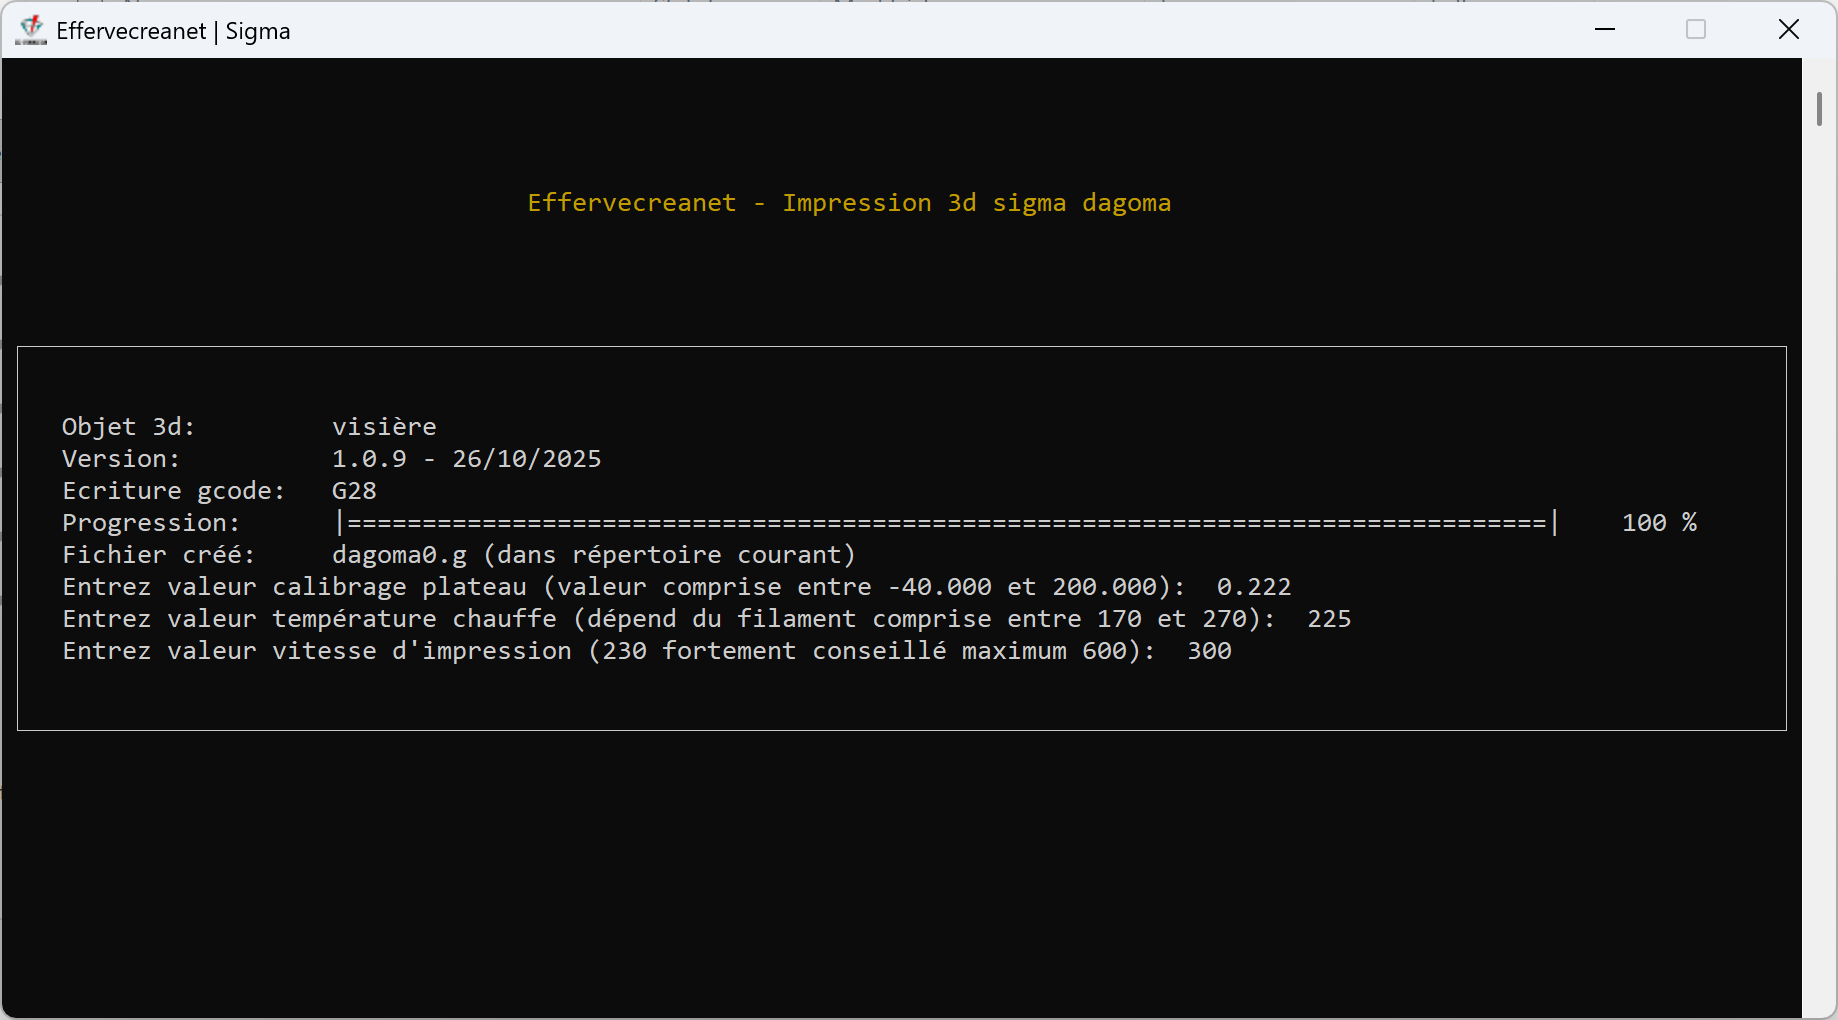Click the 'Version:' label
This screenshot has height=1020, width=1838.
[121, 459]
